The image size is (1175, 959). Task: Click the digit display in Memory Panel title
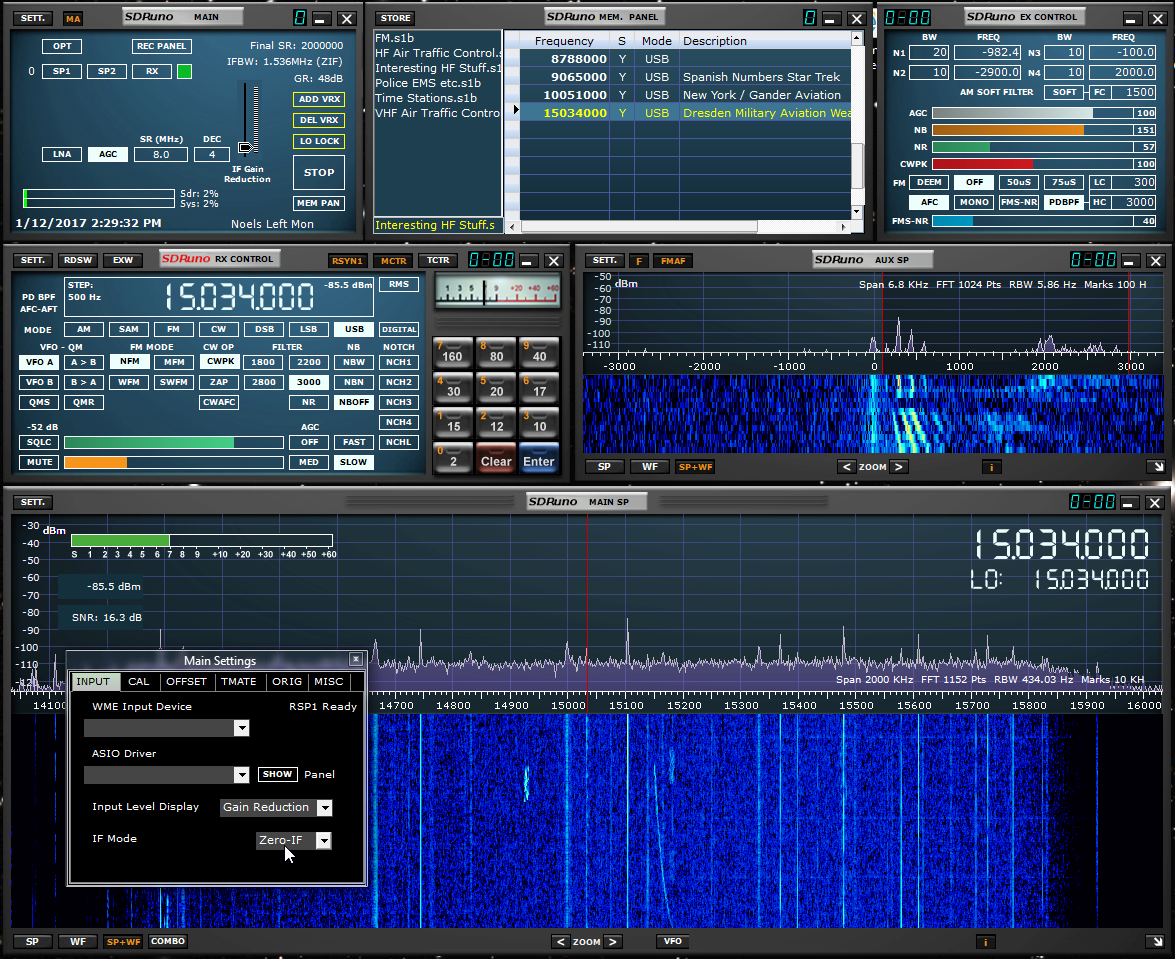[809, 18]
